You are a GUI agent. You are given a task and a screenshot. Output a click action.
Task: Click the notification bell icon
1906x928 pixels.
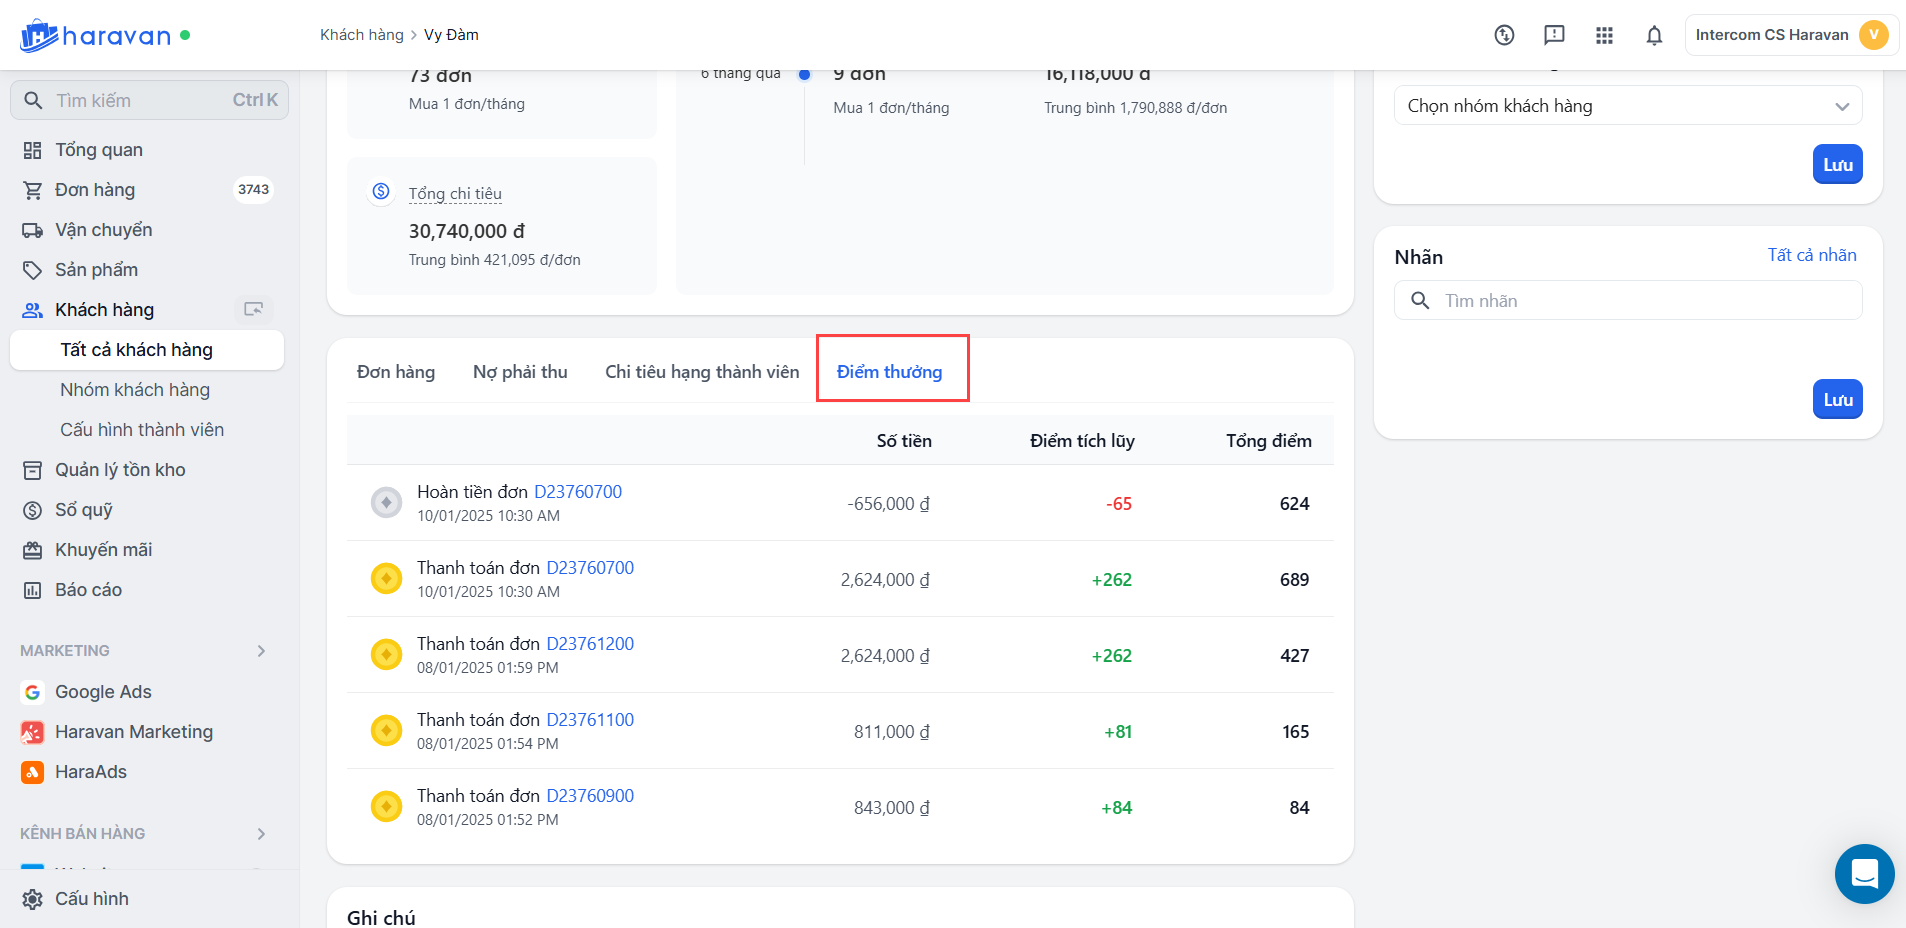[x=1654, y=36]
